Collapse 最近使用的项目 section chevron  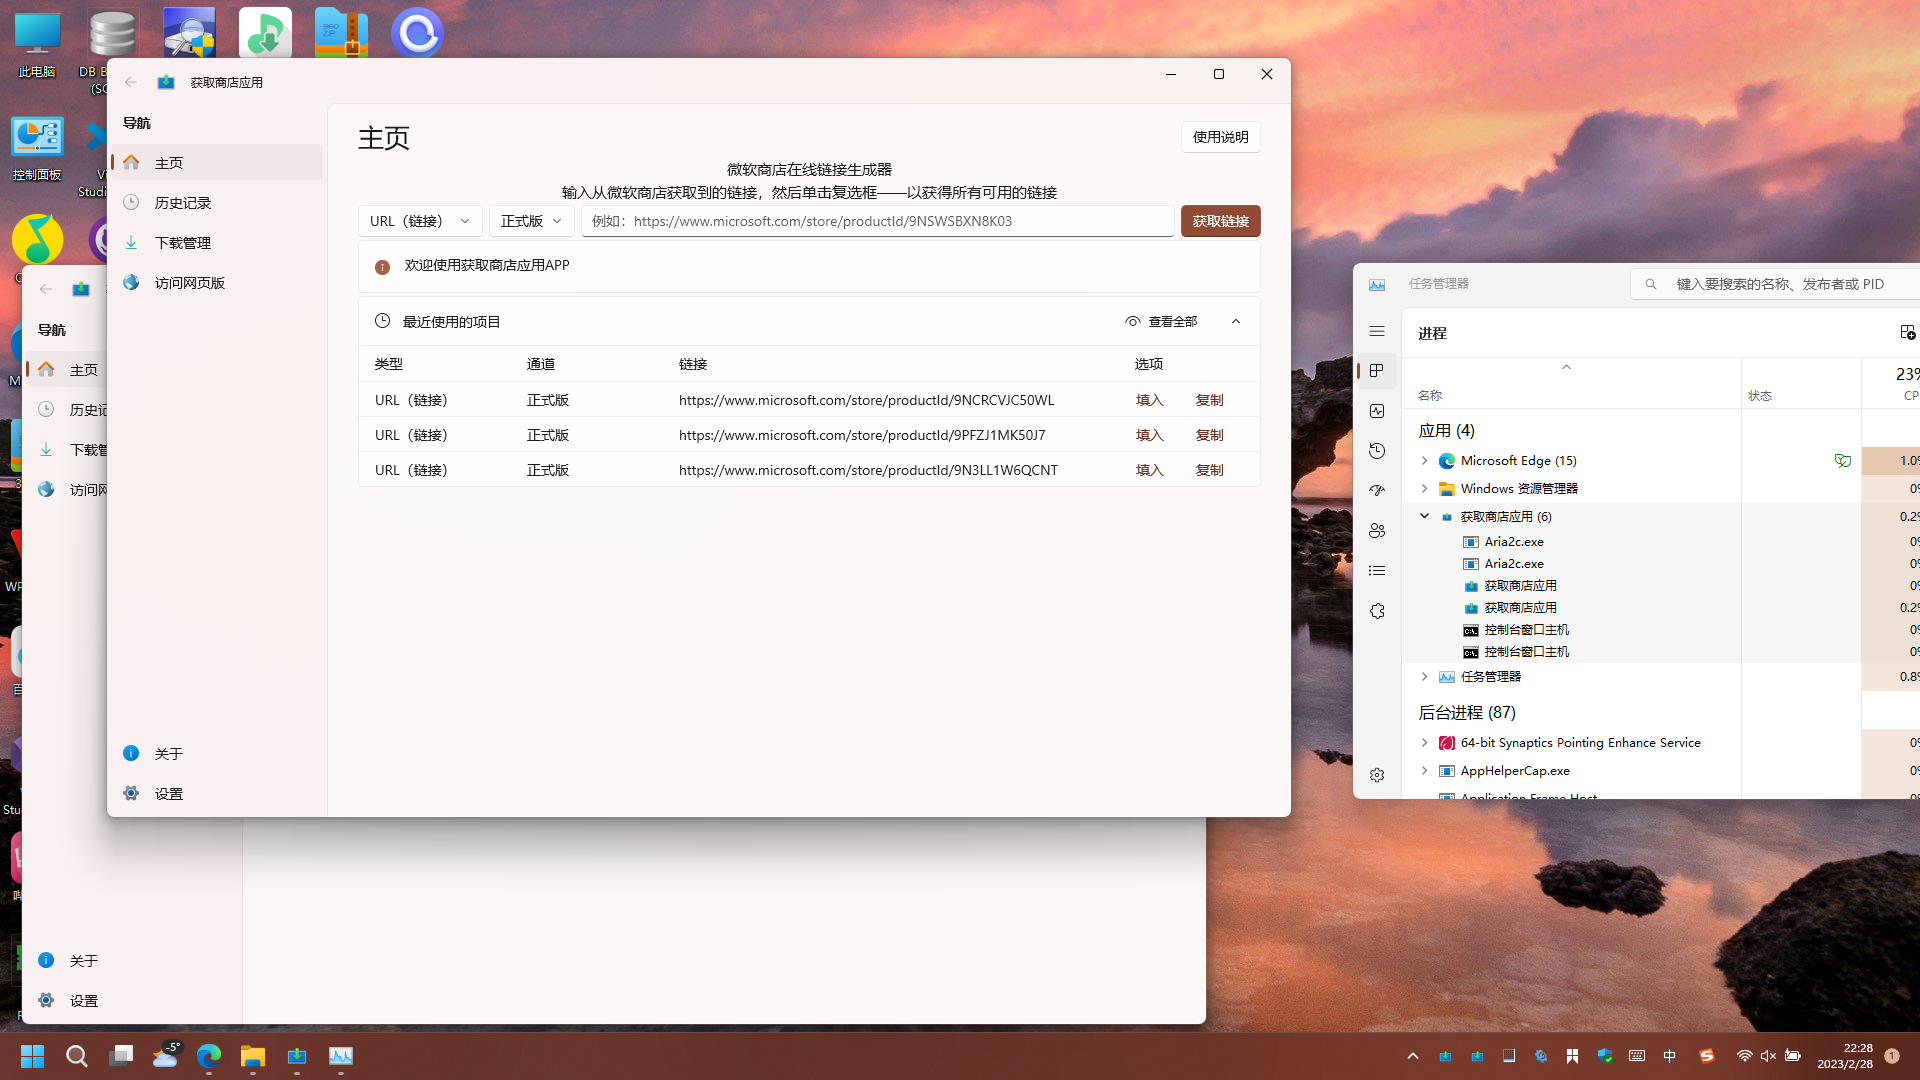click(x=1236, y=321)
